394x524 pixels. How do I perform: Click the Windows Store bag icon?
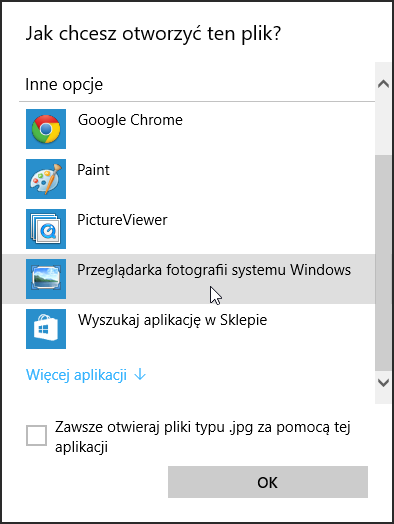pyautogui.click(x=46, y=329)
